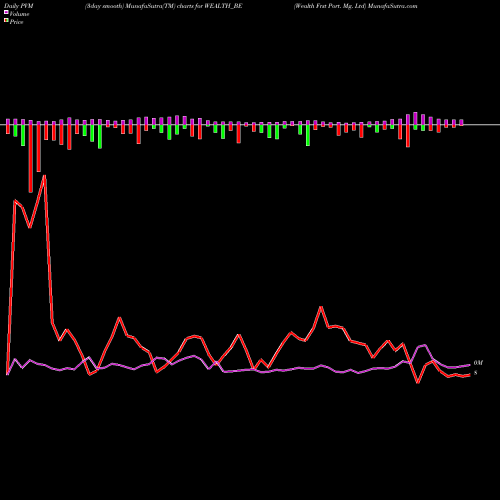The height and width of the screenshot is (500, 500).
Task: Click the '8' price end label
Action: (x=476, y=373)
